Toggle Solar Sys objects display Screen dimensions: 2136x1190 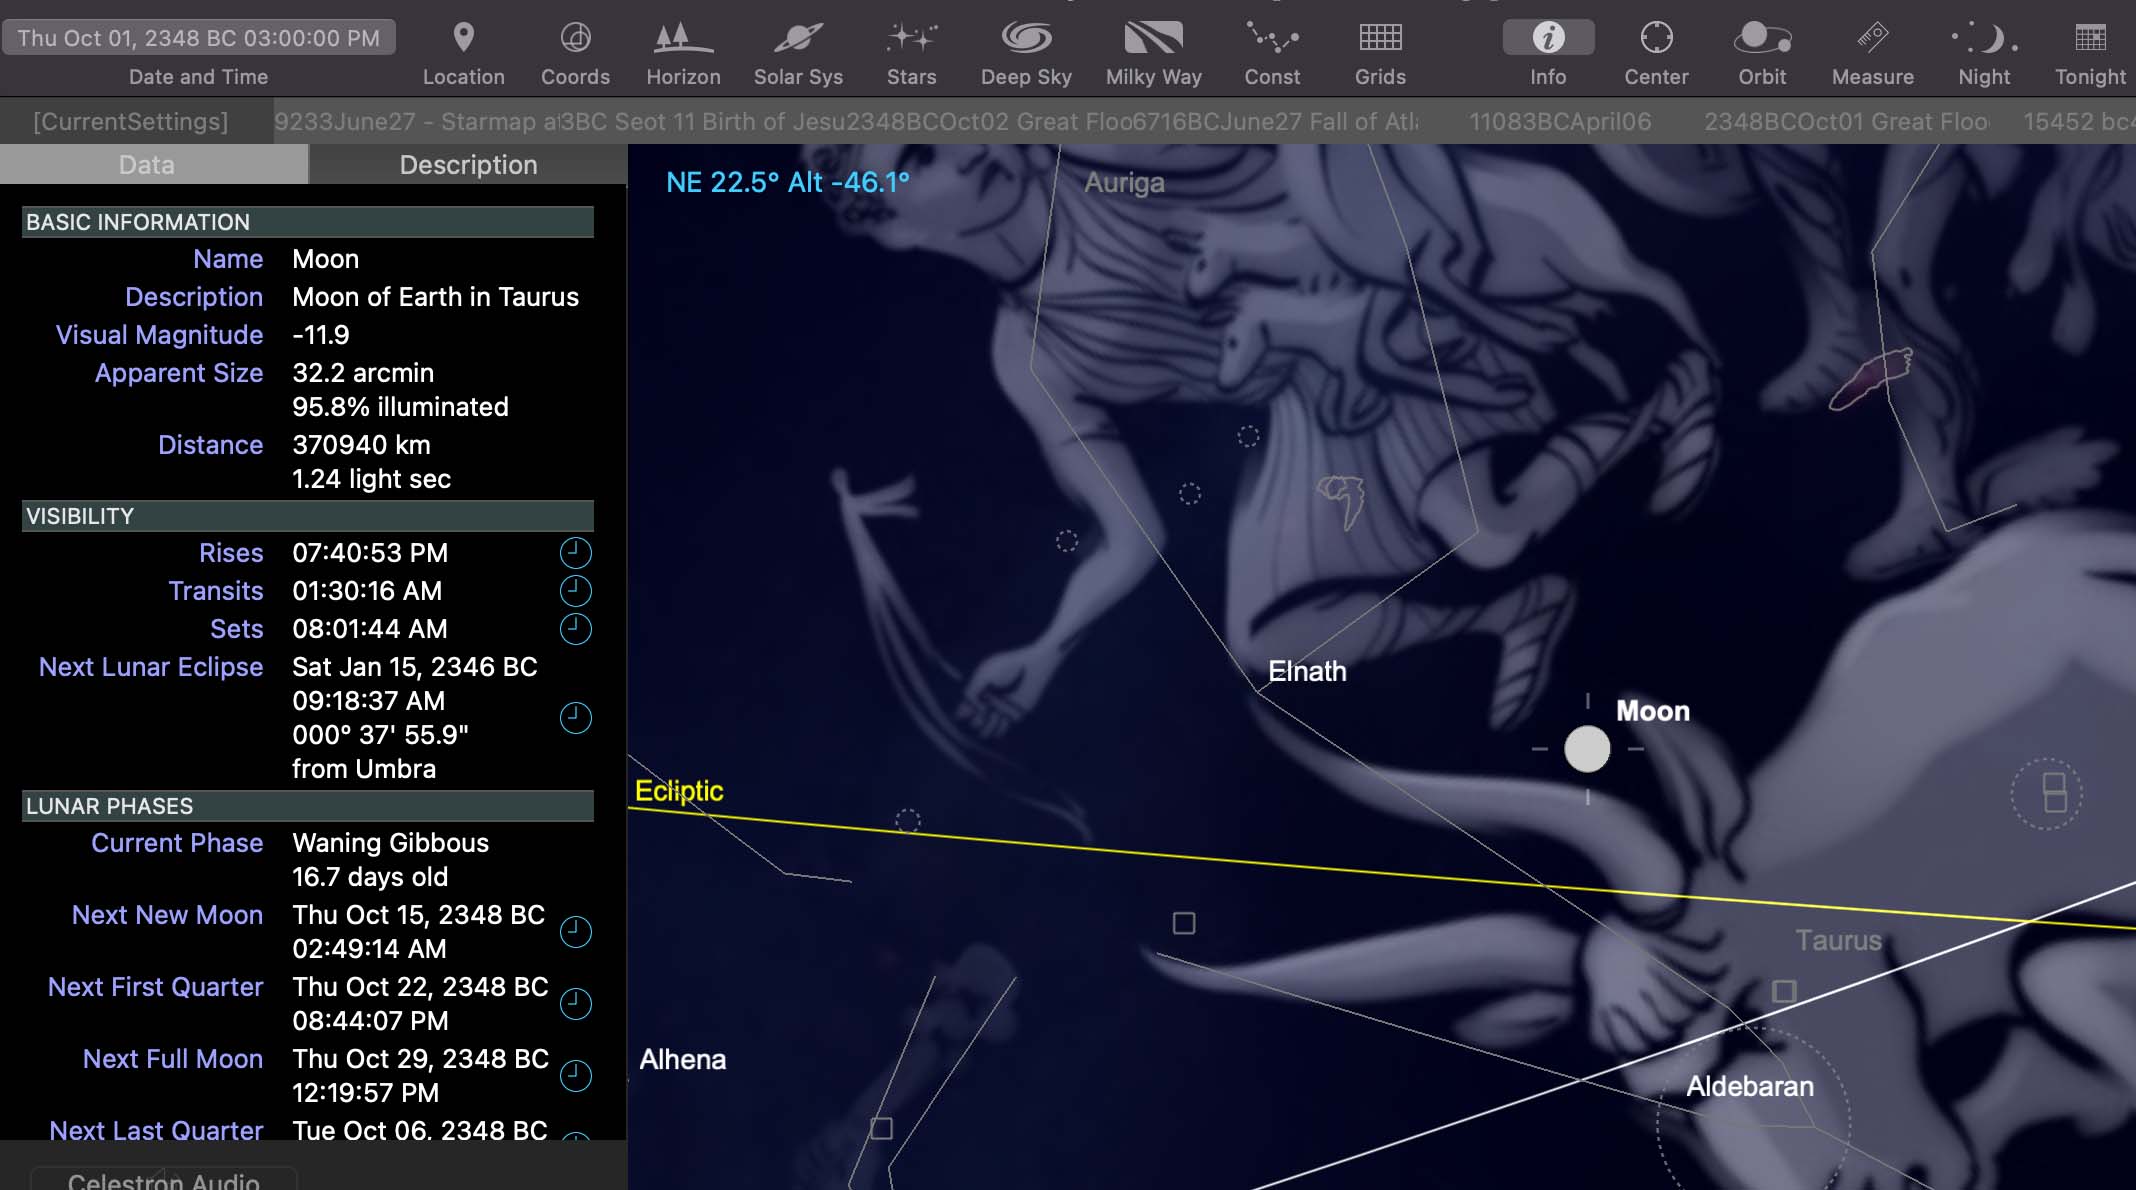(x=798, y=52)
